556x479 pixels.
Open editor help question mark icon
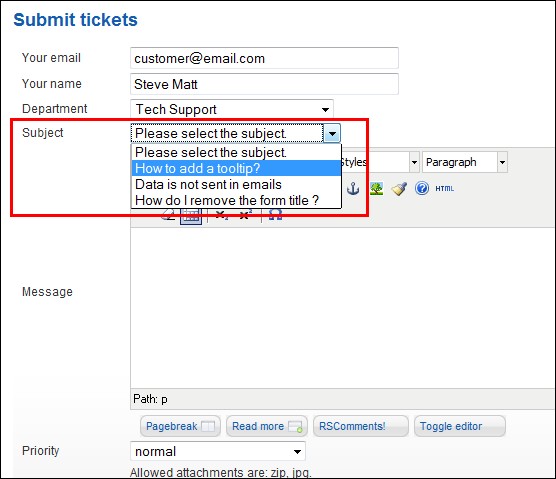422,188
